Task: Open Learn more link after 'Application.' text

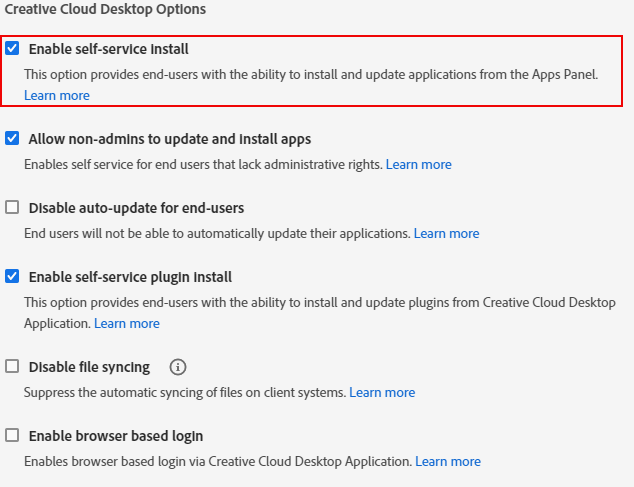Action: tap(127, 324)
